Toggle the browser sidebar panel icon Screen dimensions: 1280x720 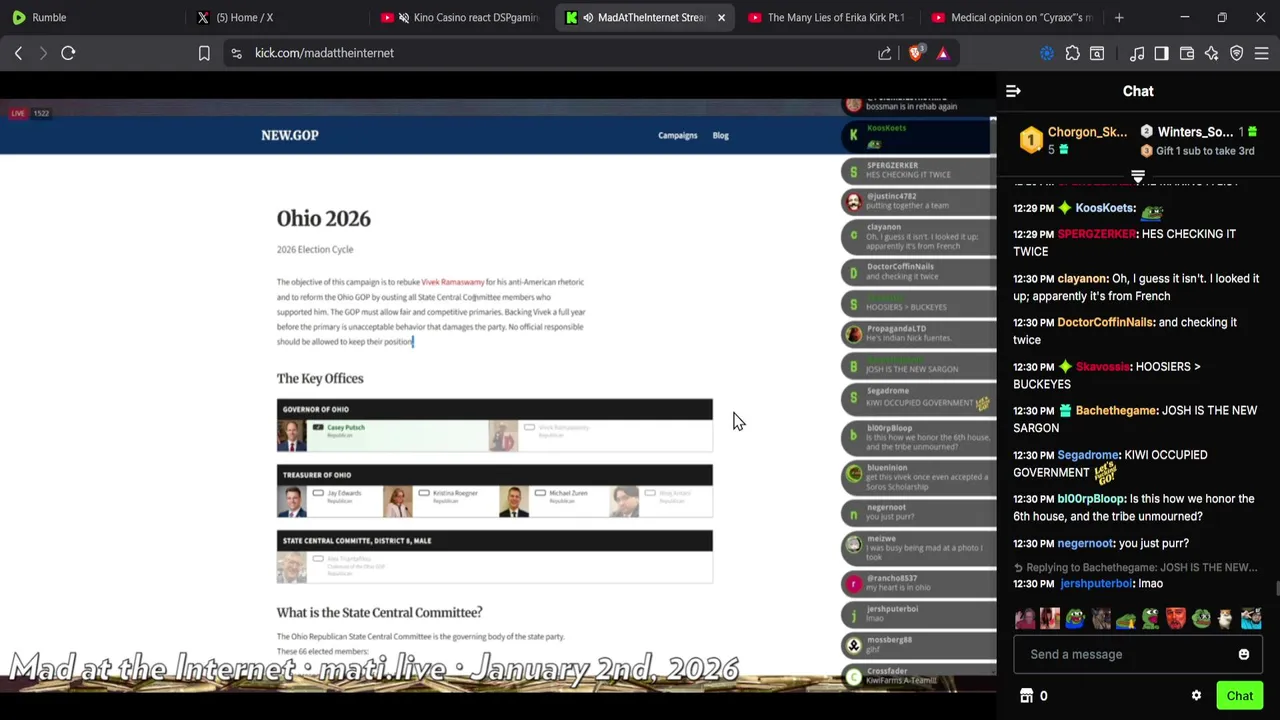click(1161, 53)
